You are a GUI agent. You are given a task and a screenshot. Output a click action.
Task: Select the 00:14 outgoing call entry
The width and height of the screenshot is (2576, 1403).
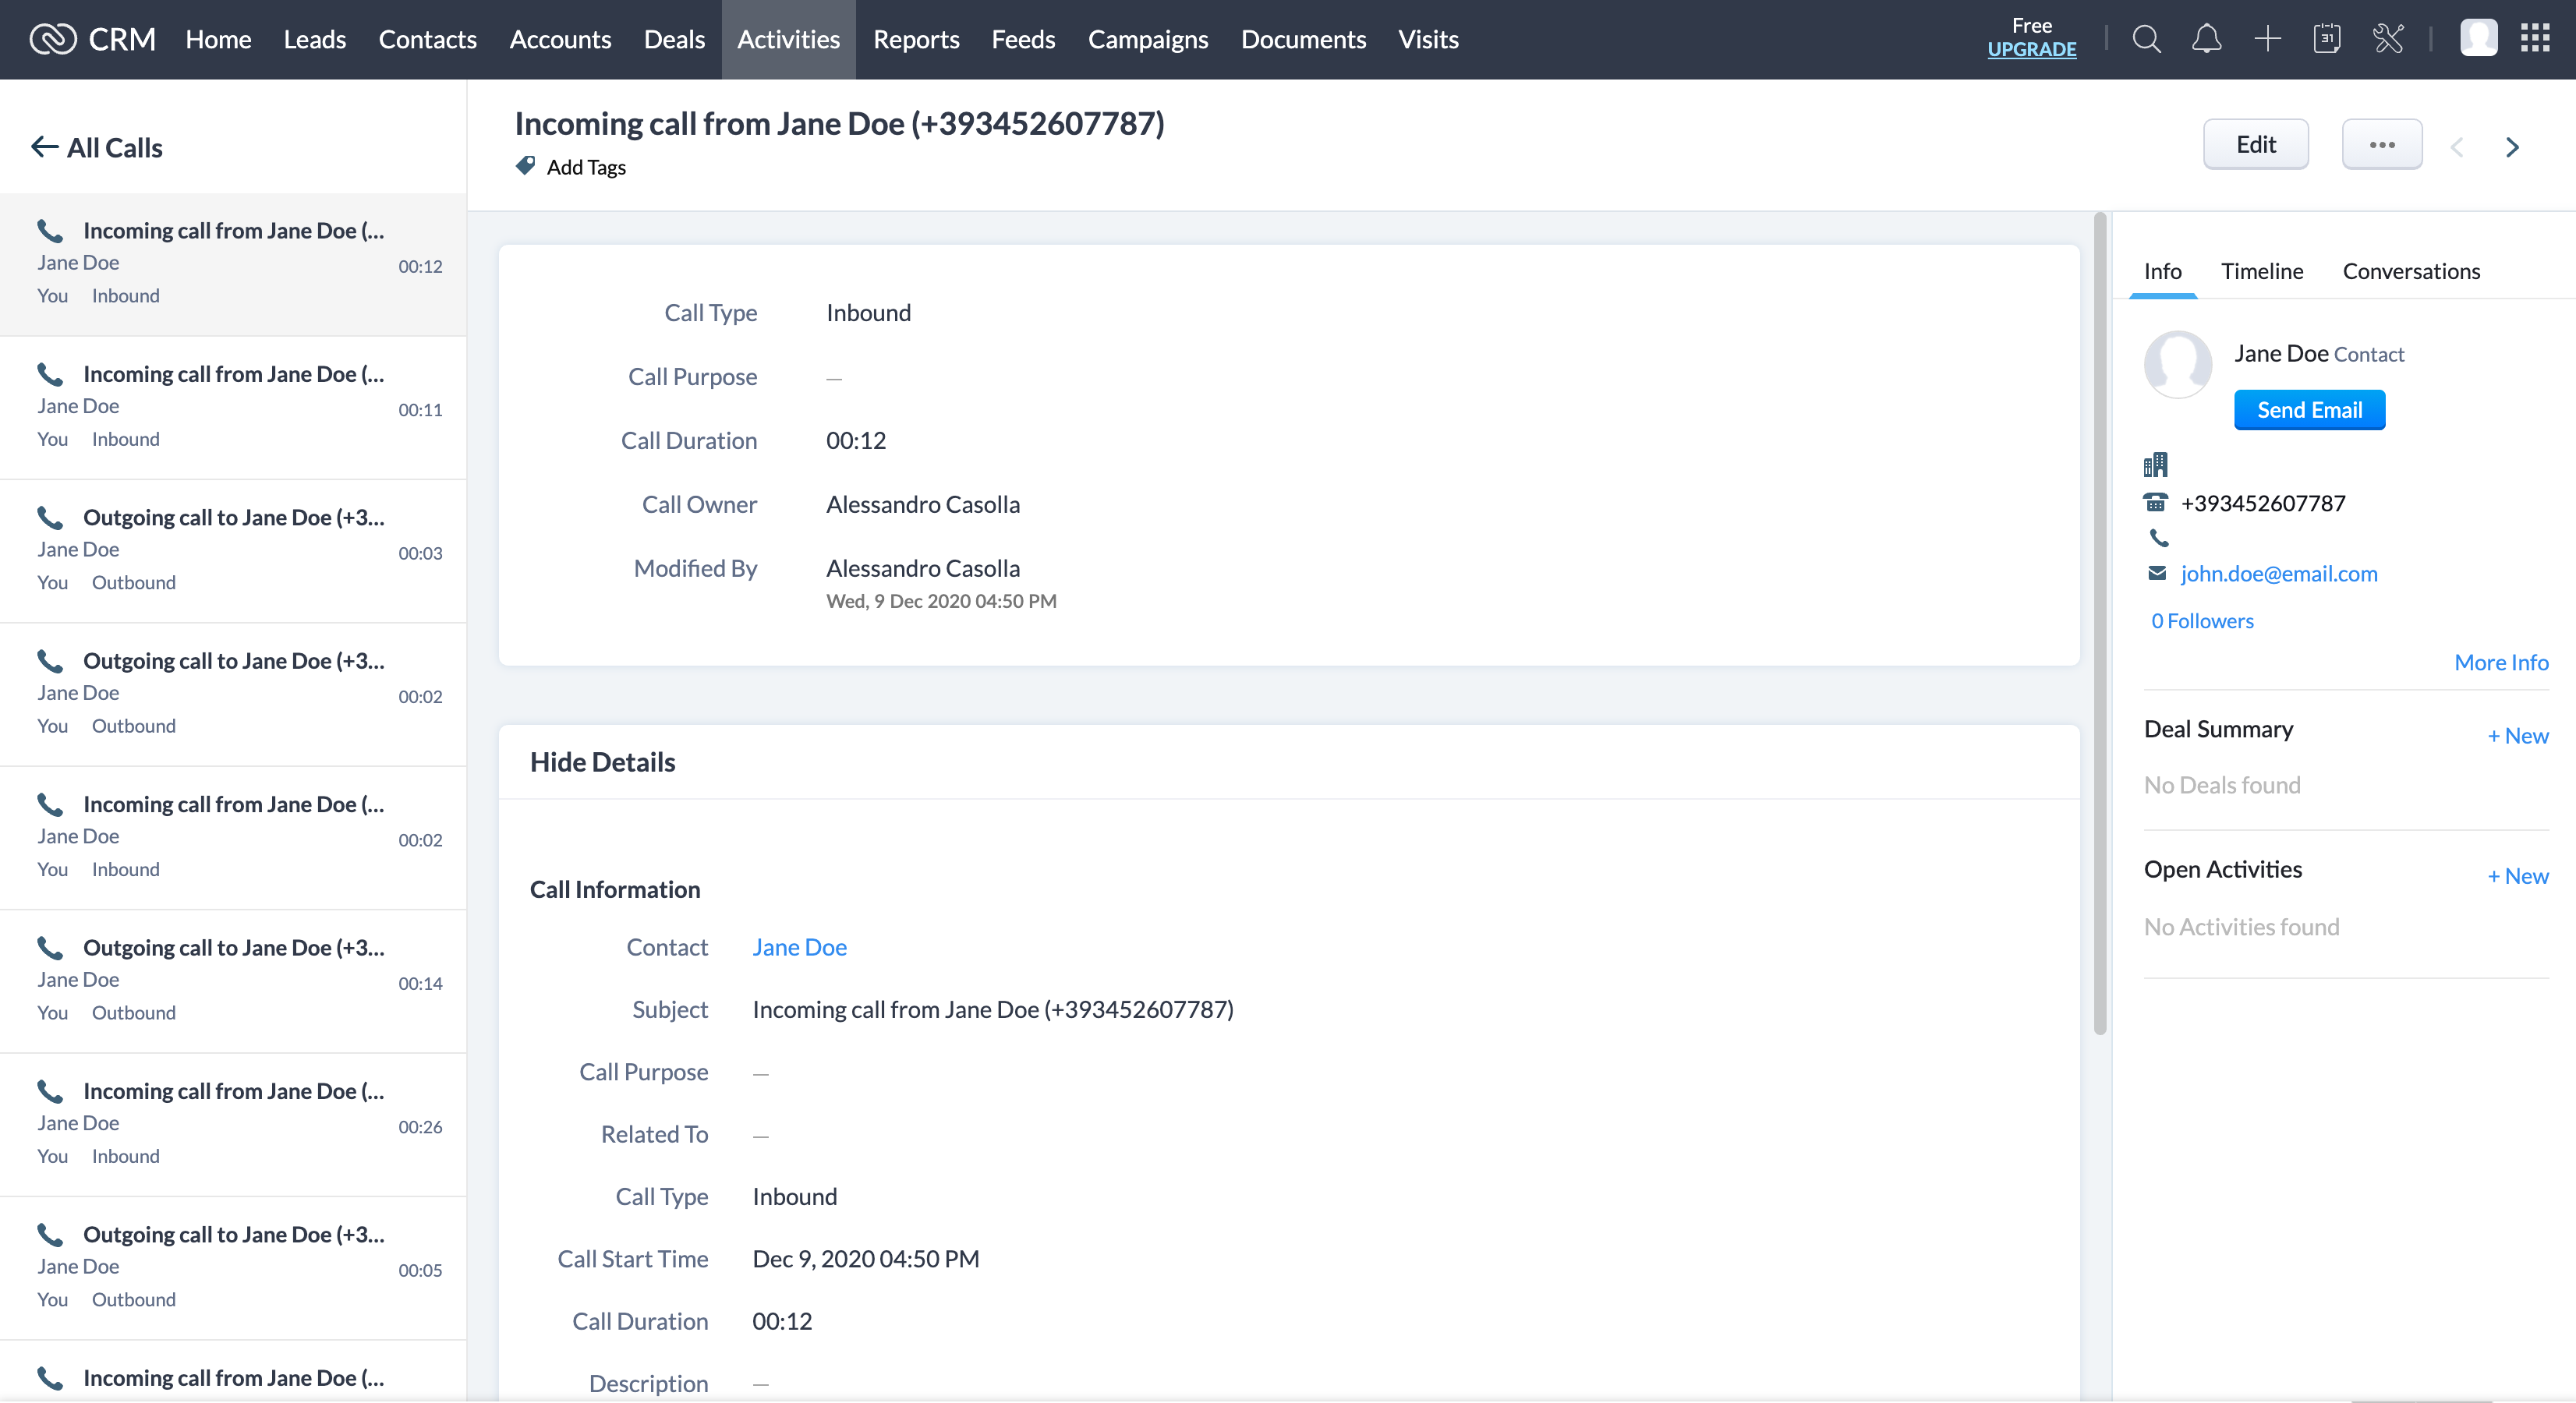pyautogui.click(x=233, y=980)
